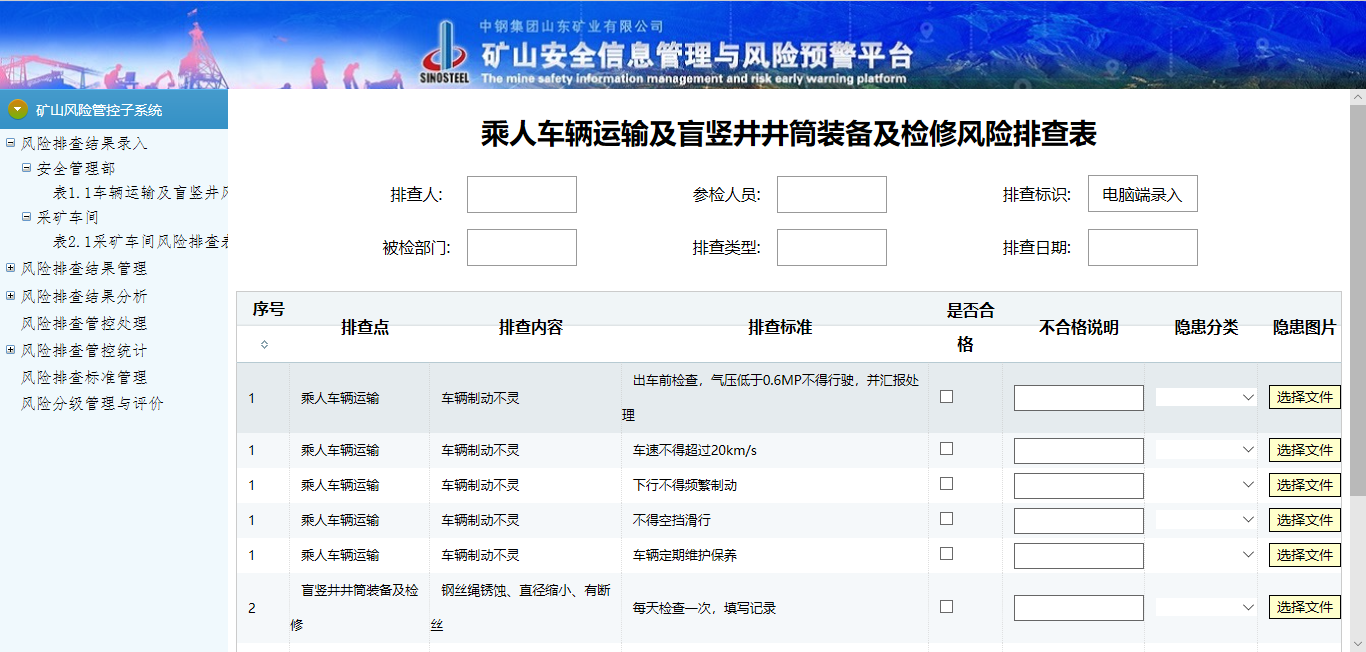This screenshot has height=652, width=1366.
Task: Select the 矿山风险管控子系统 panel header
Action: [114, 109]
